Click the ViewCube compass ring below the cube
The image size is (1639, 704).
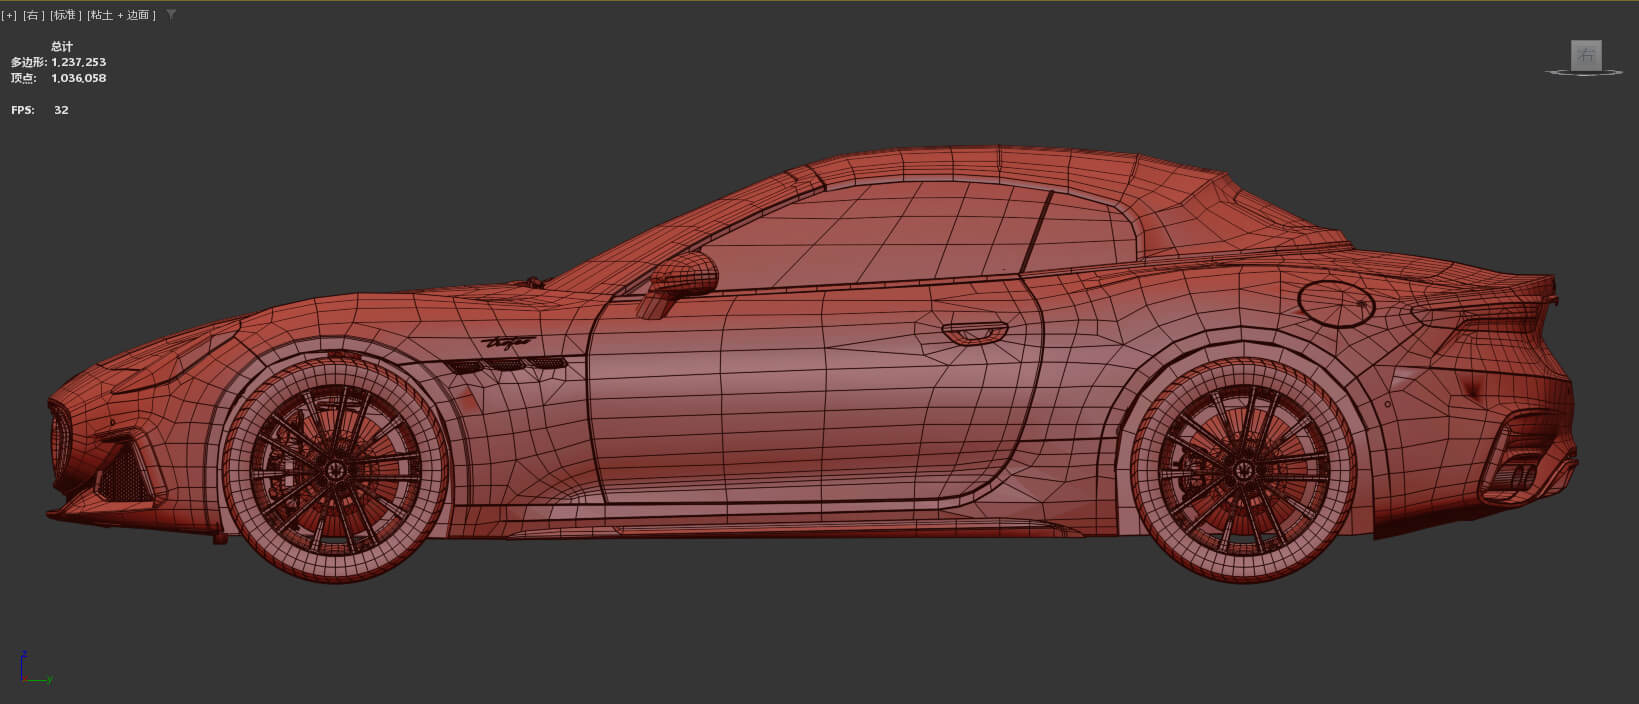click(x=1585, y=73)
